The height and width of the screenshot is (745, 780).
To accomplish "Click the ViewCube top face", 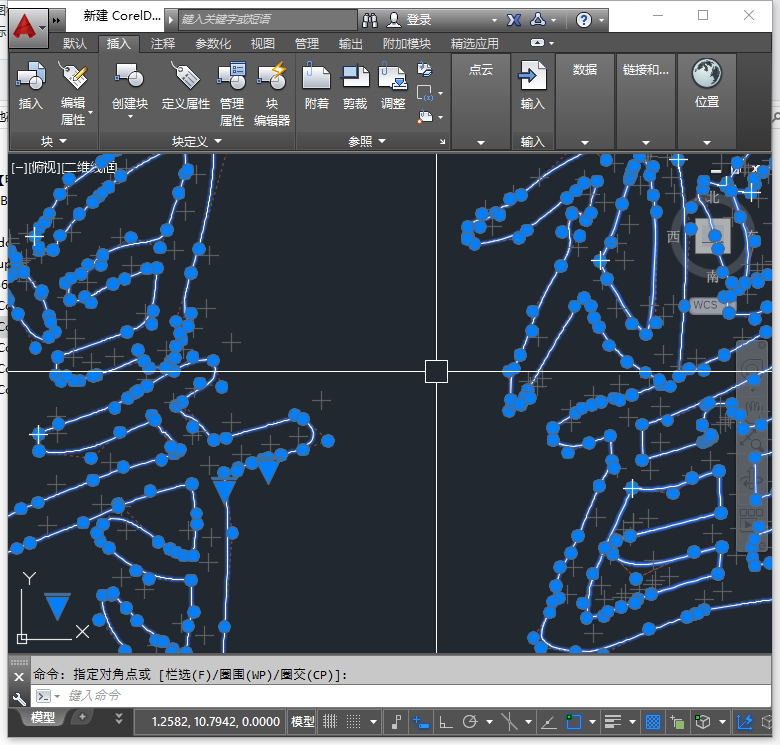I will pos(713,236).
